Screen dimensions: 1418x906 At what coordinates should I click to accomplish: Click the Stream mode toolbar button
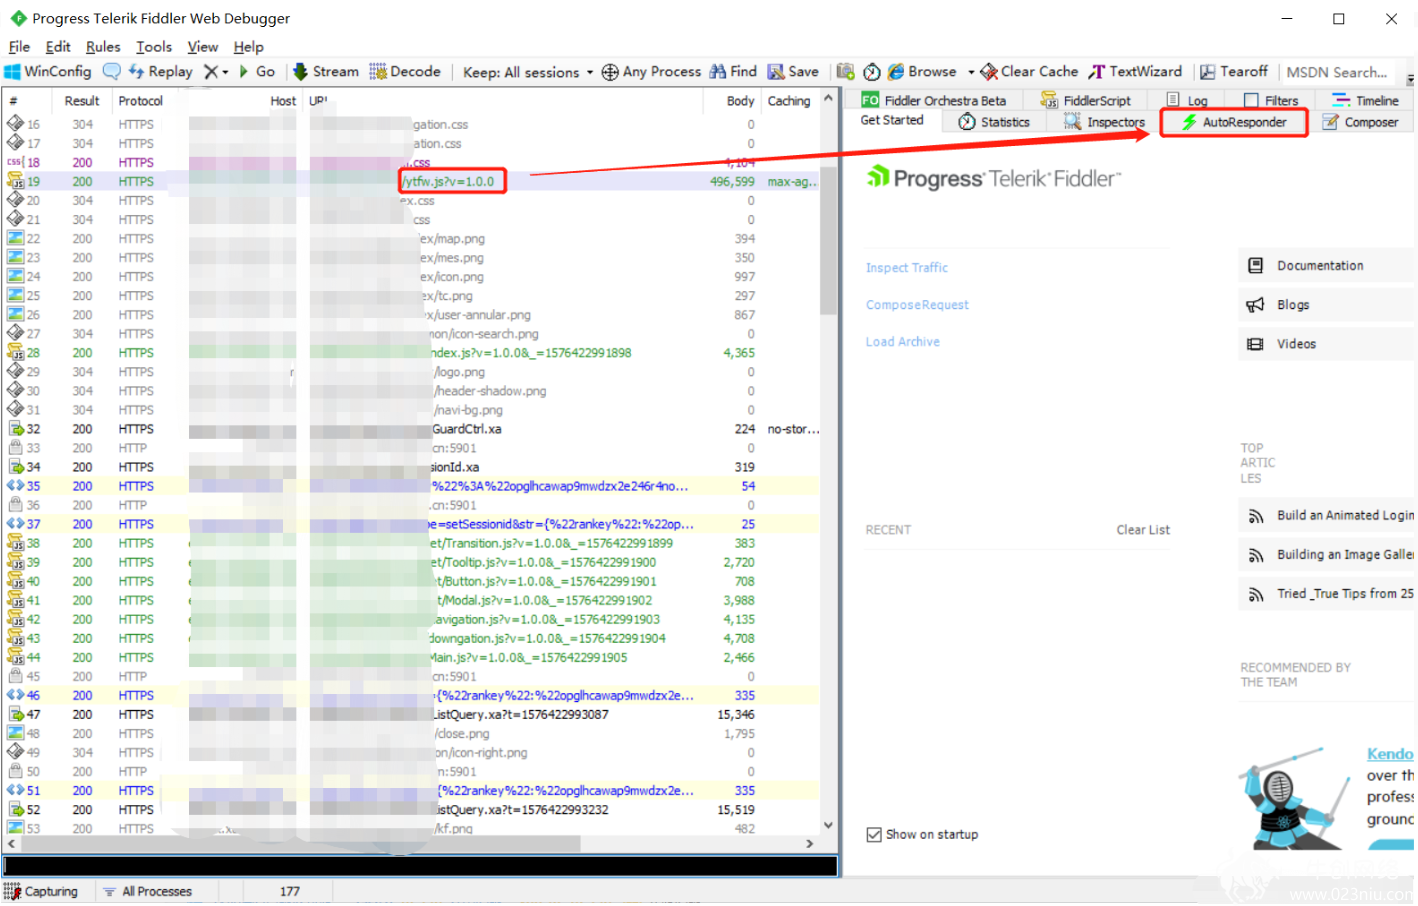click(x=325, y=72)
